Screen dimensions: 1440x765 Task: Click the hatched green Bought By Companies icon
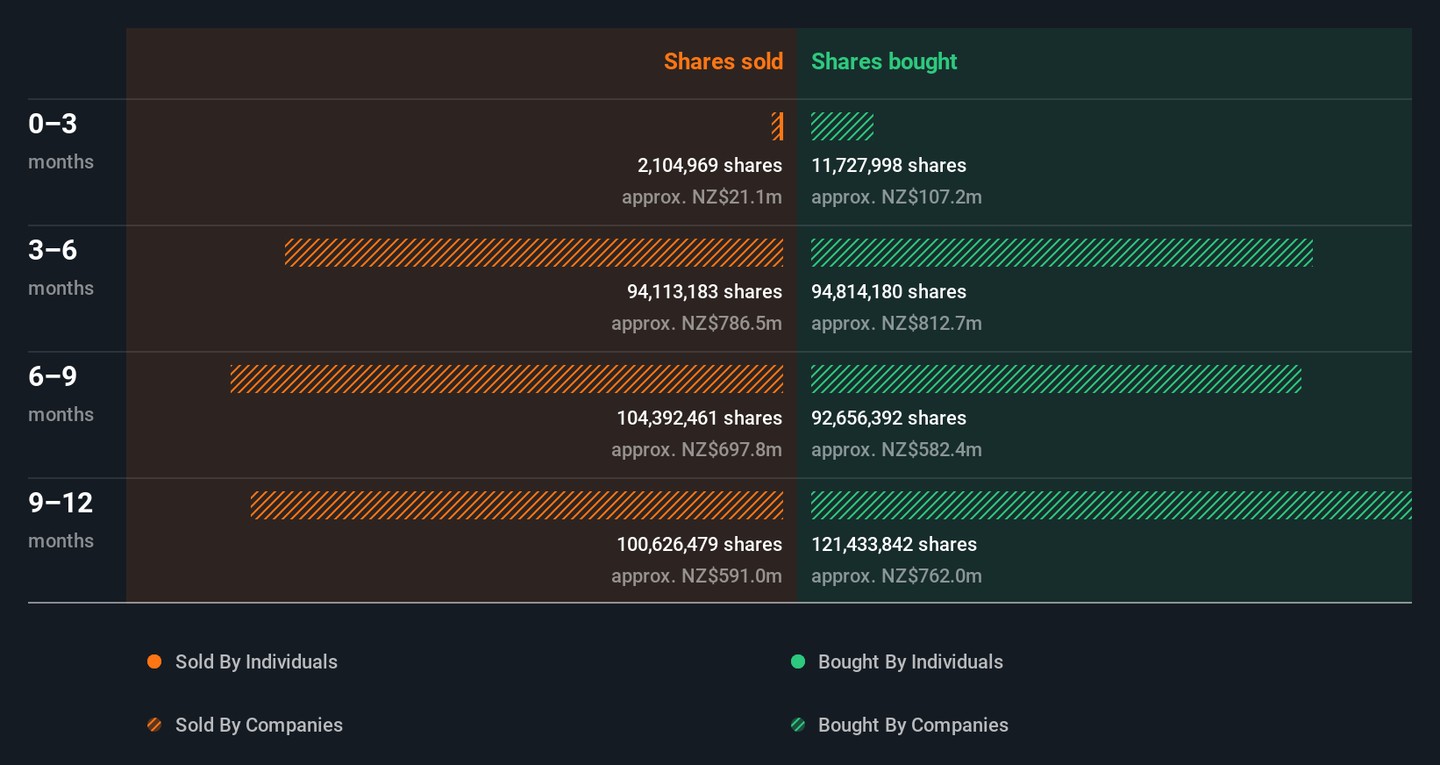pyautogui.click(x=798, y=725)
